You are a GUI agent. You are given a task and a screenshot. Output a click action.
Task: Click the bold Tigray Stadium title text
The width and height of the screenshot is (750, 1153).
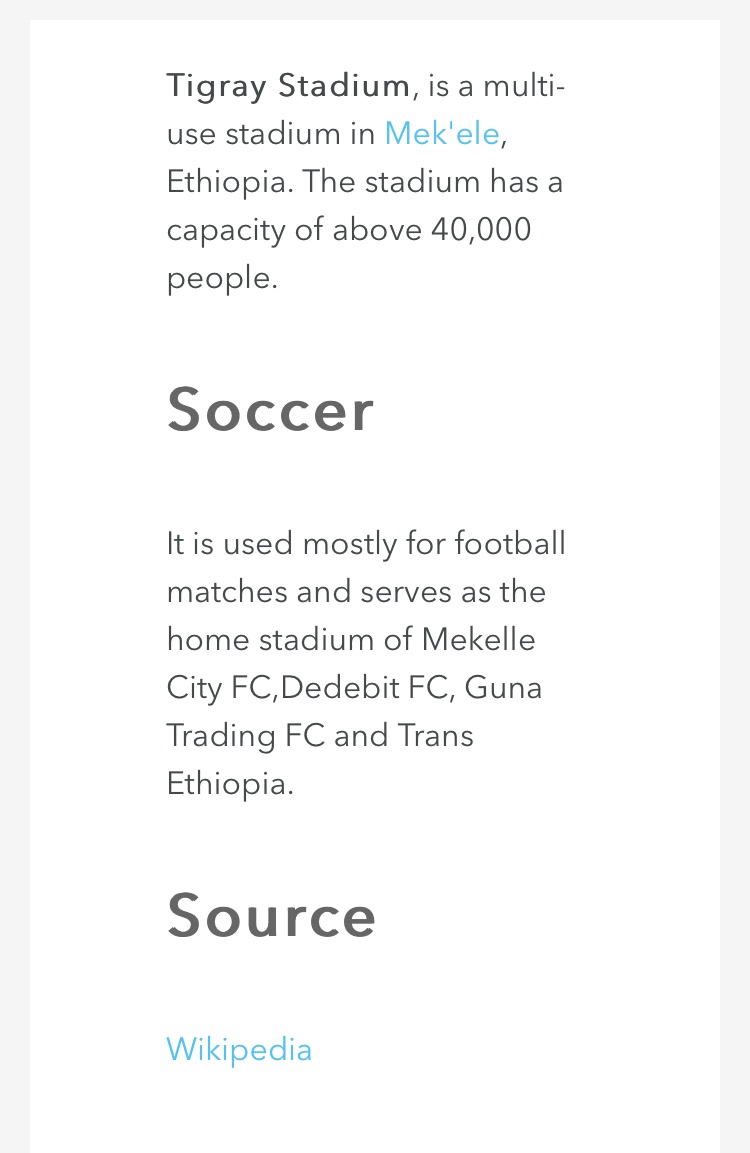[288, 86]
